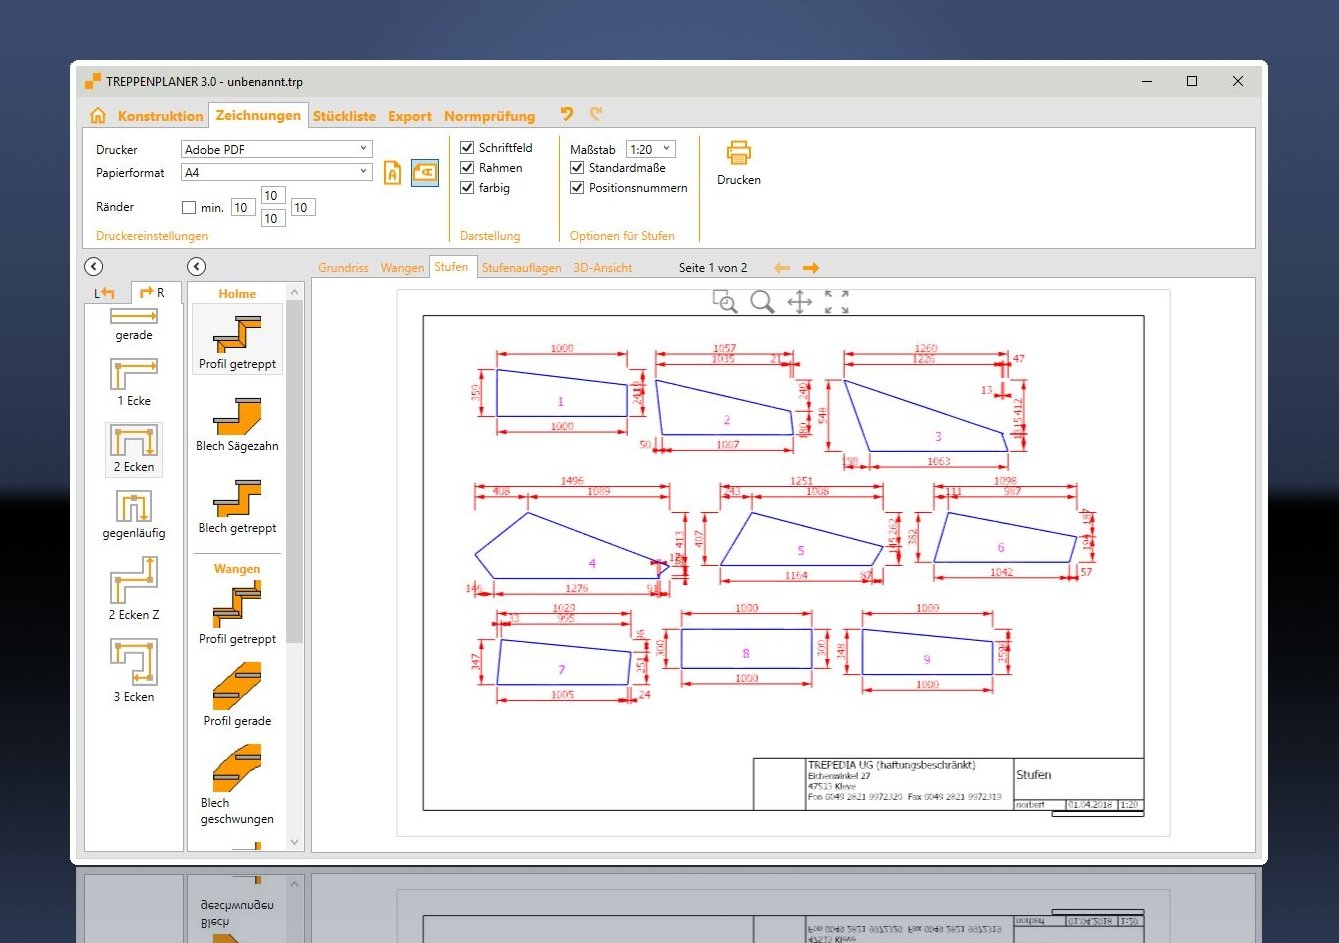1339x943 pixels.
Task: Open the Normprüfung tab
Action: pyautogui.click(x=490, y=116)
